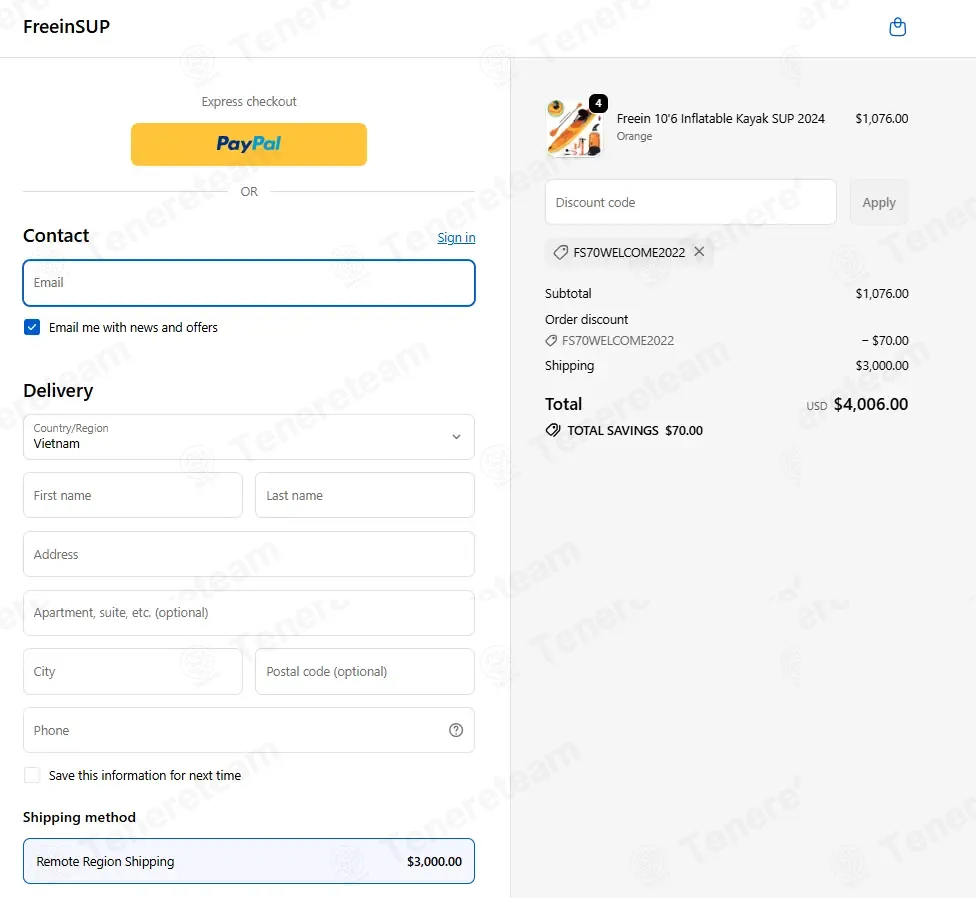Click the Discount code input field

[690, 202]
